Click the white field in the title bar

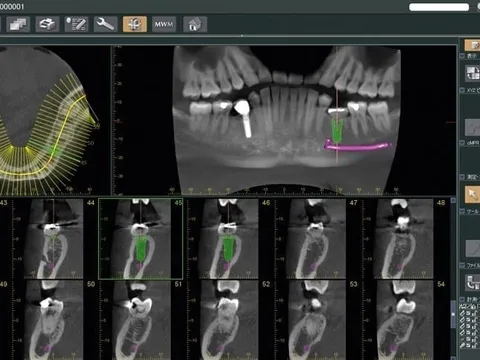coord(439,7)
